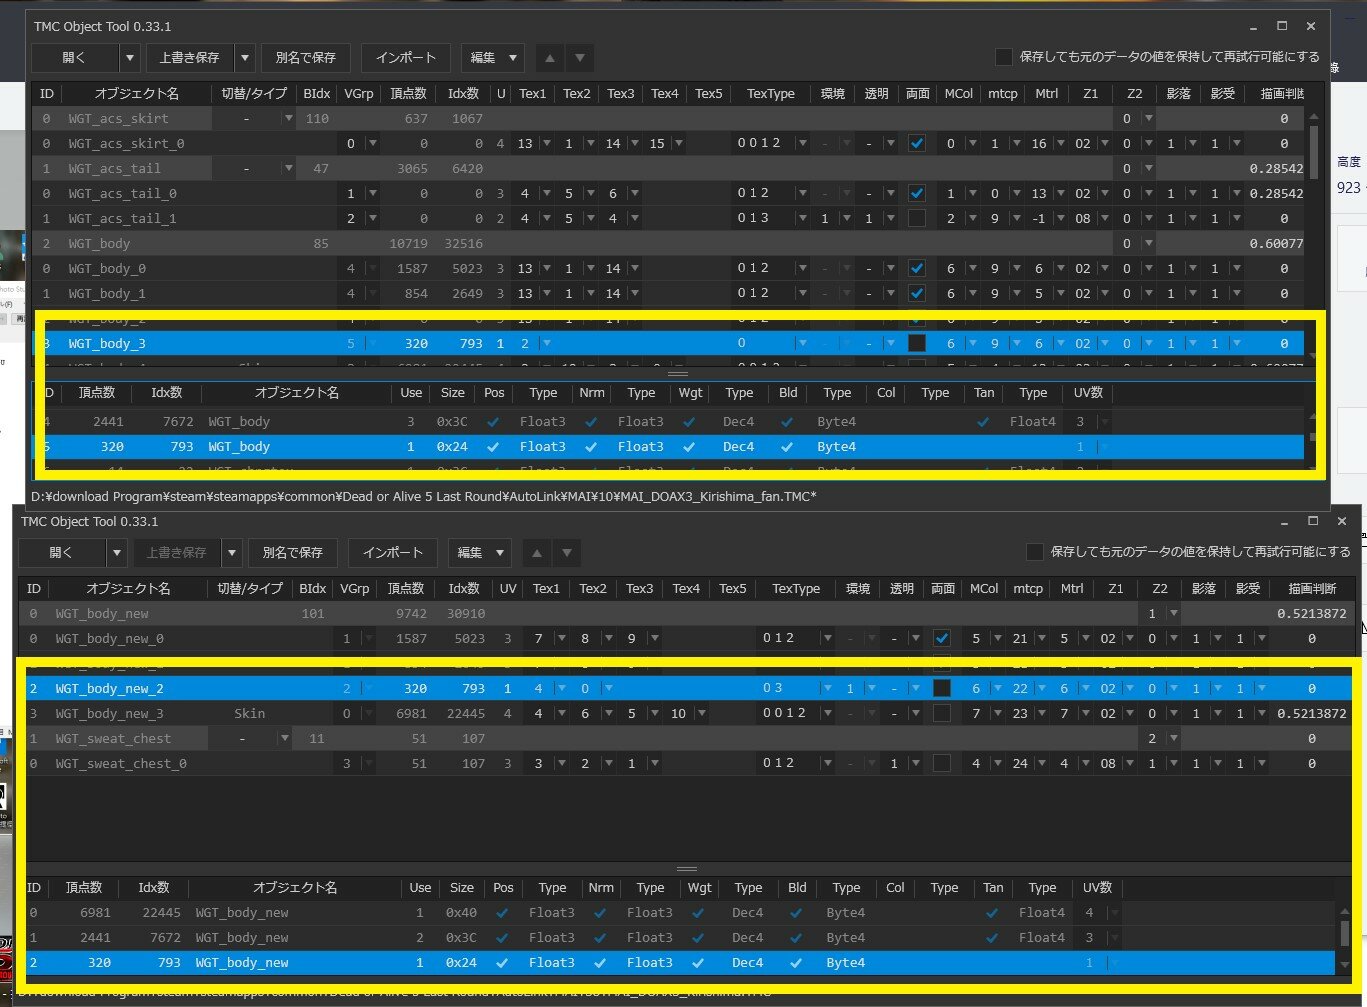
Task: Expand the 開く dropdown arrow in the lower window
Action: coord(117,553)
